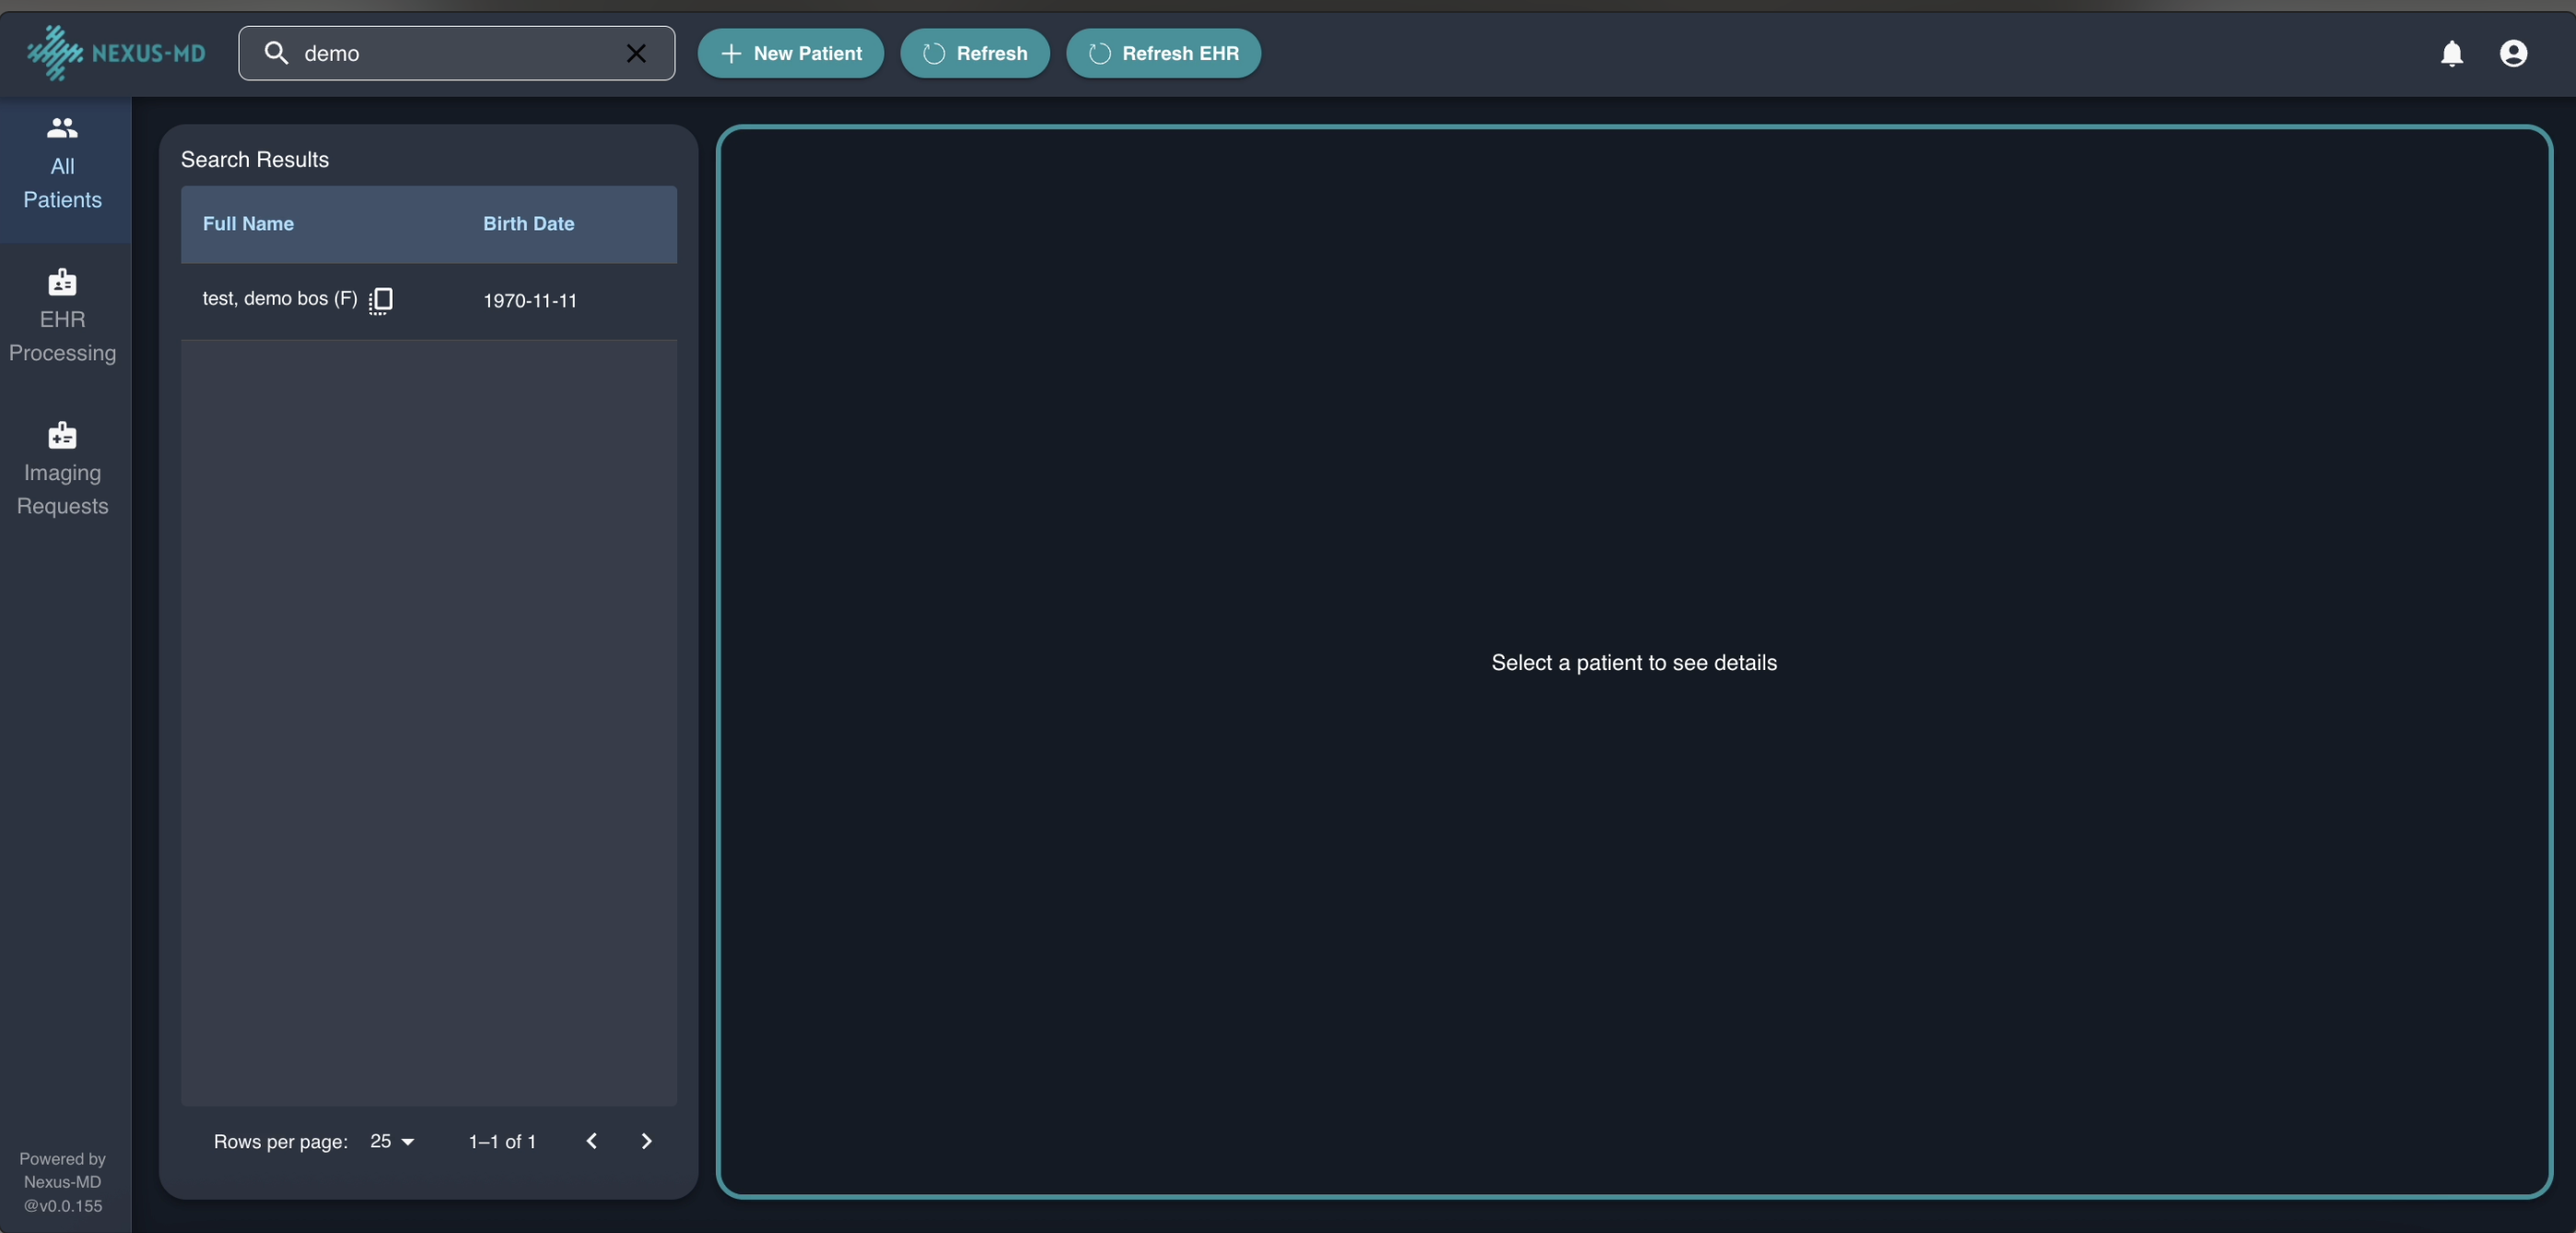Image resolution: width=2576 pixels, height=1233 pixels.
Task: Click inside the demo search field
Action: click(x=450, y=53)
